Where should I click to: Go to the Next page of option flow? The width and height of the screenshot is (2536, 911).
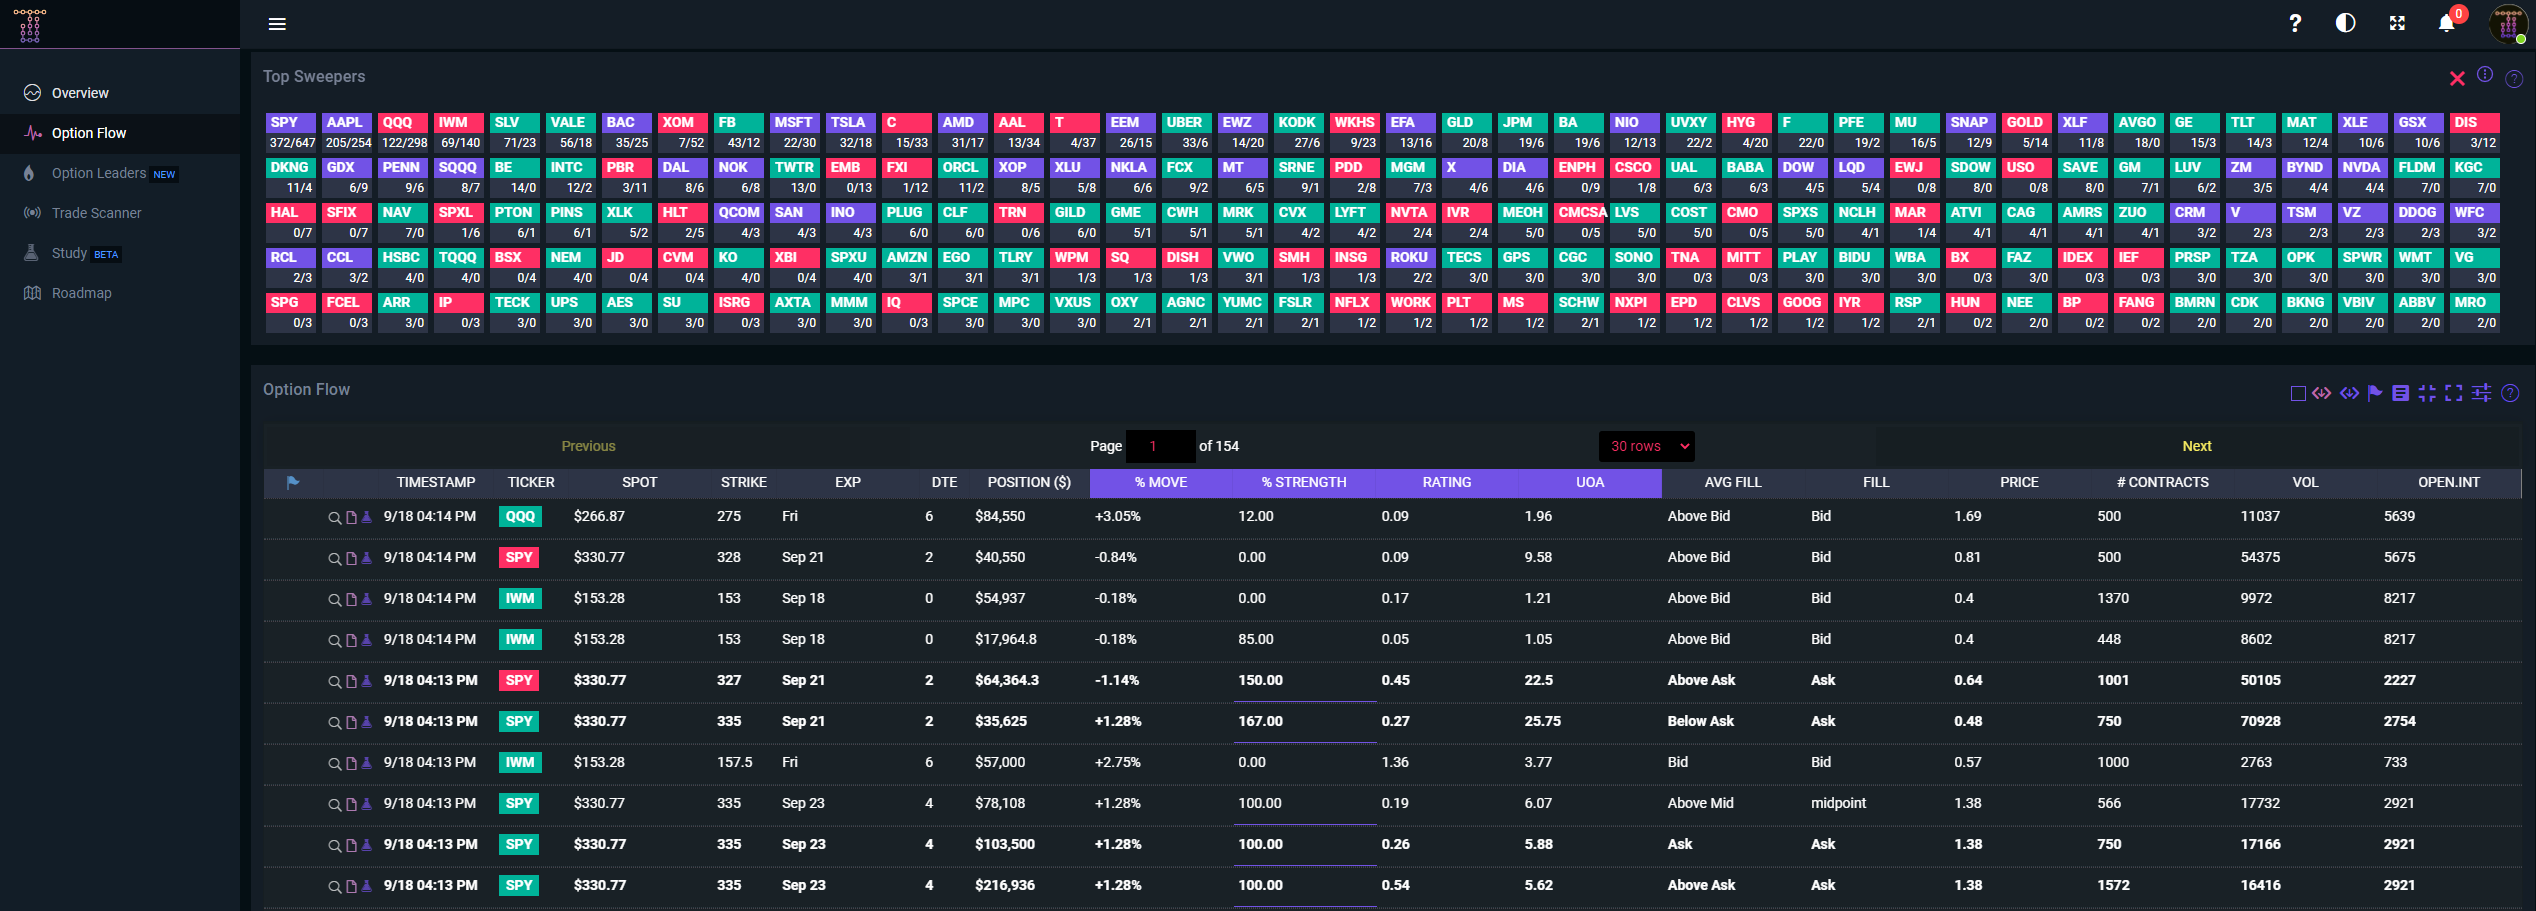click(2196, 446)
